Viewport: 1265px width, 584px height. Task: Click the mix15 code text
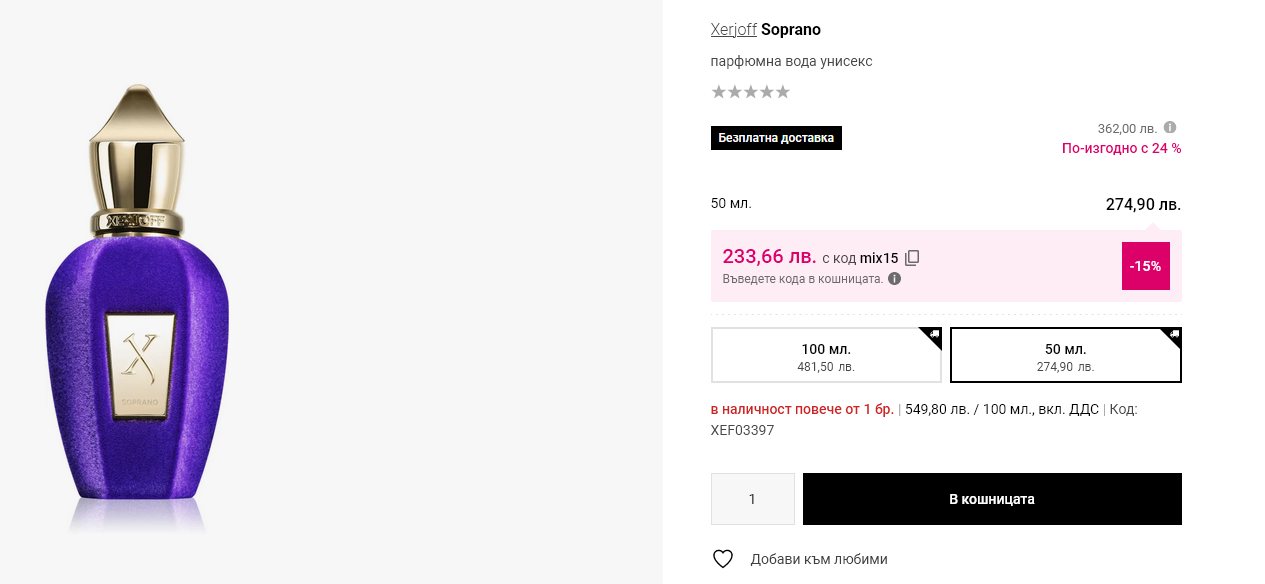(879, 258)
